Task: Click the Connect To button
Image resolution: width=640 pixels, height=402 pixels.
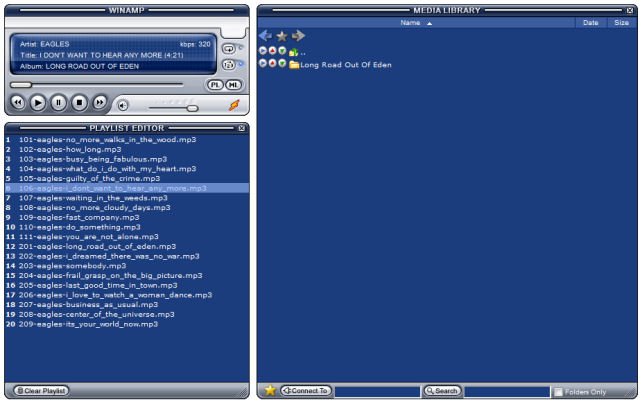Action: click(x=306, y=391)
